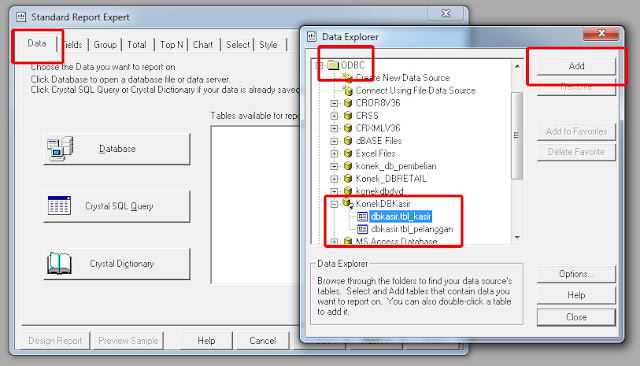640x366 pixels.
Task: Click the Preview Sample button
Action: click(x=128, y=341)
